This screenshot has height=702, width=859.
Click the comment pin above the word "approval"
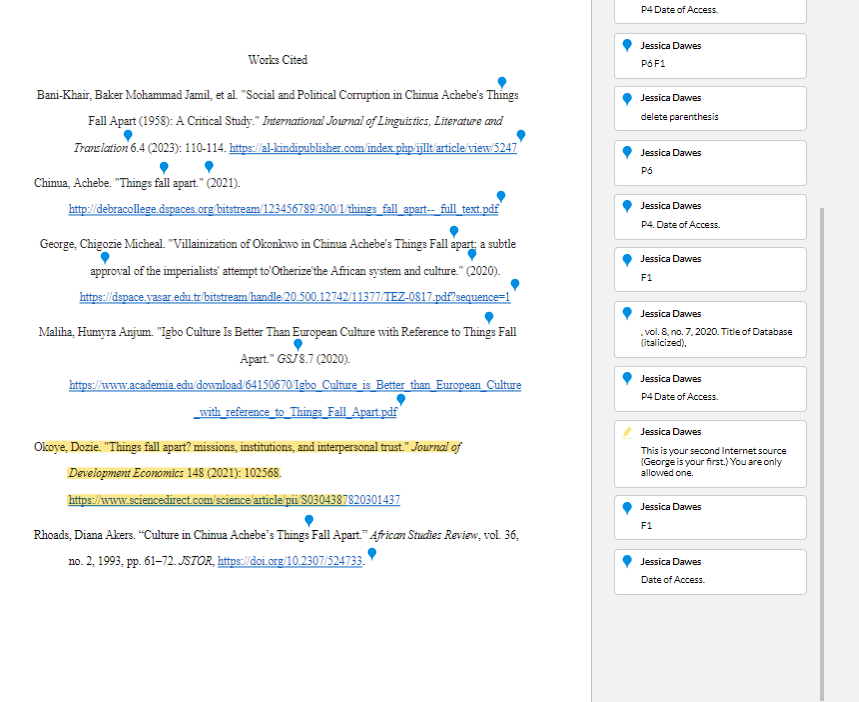[x=105, y=257]
